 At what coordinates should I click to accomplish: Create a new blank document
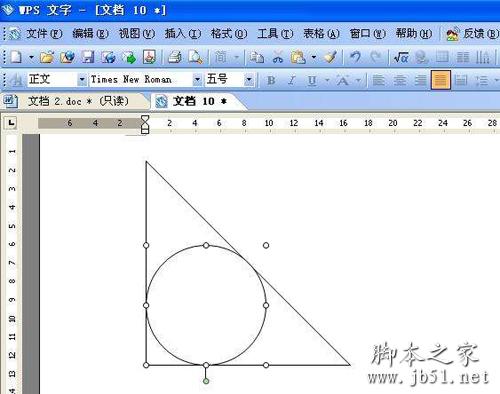(x=15, y=57)
